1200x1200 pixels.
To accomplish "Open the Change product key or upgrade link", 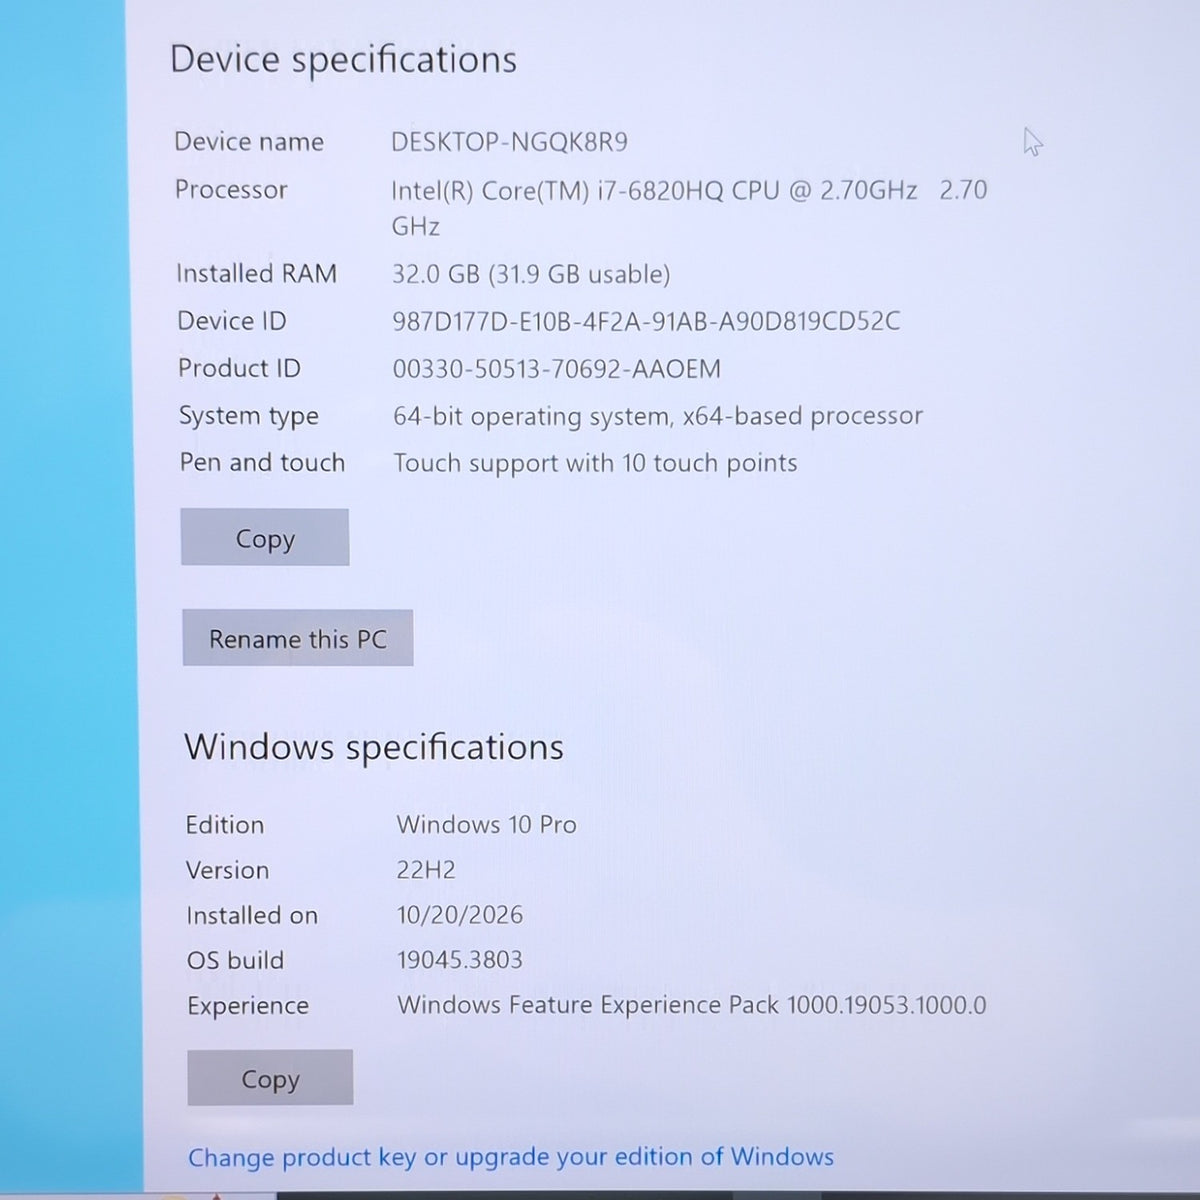I will coord(511,1157).
